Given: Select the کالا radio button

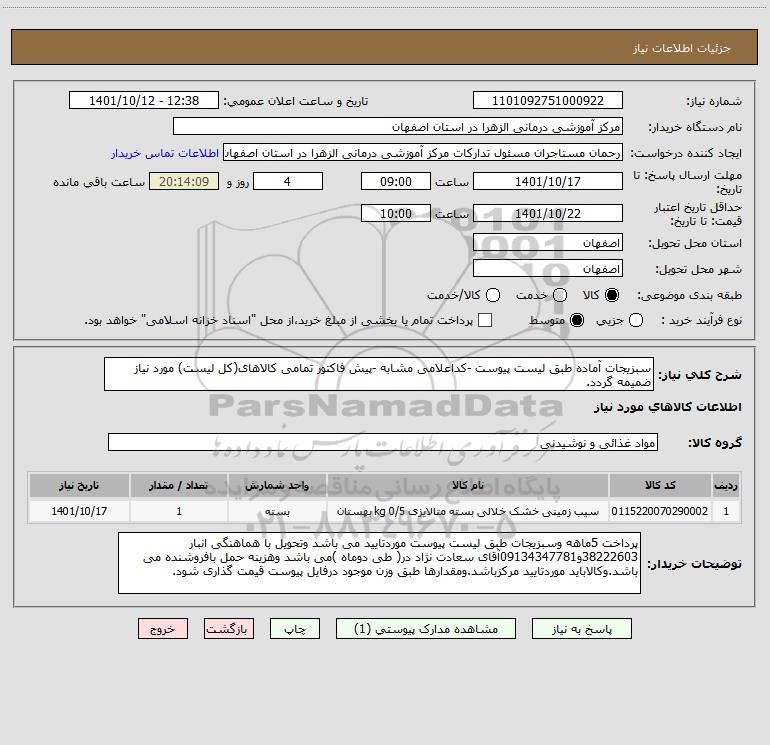Looking at the screenshot, I should point(612,295).
